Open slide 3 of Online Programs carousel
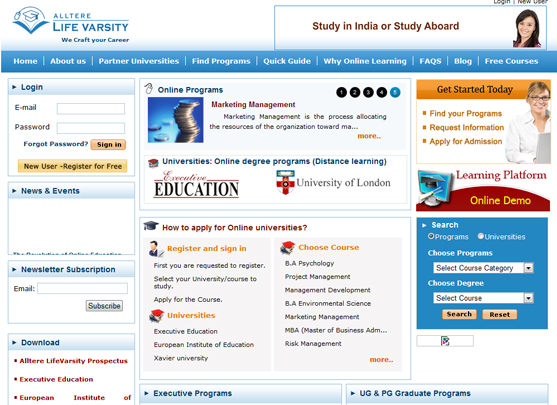The image size is (557, 405). (x=368, y=92)
